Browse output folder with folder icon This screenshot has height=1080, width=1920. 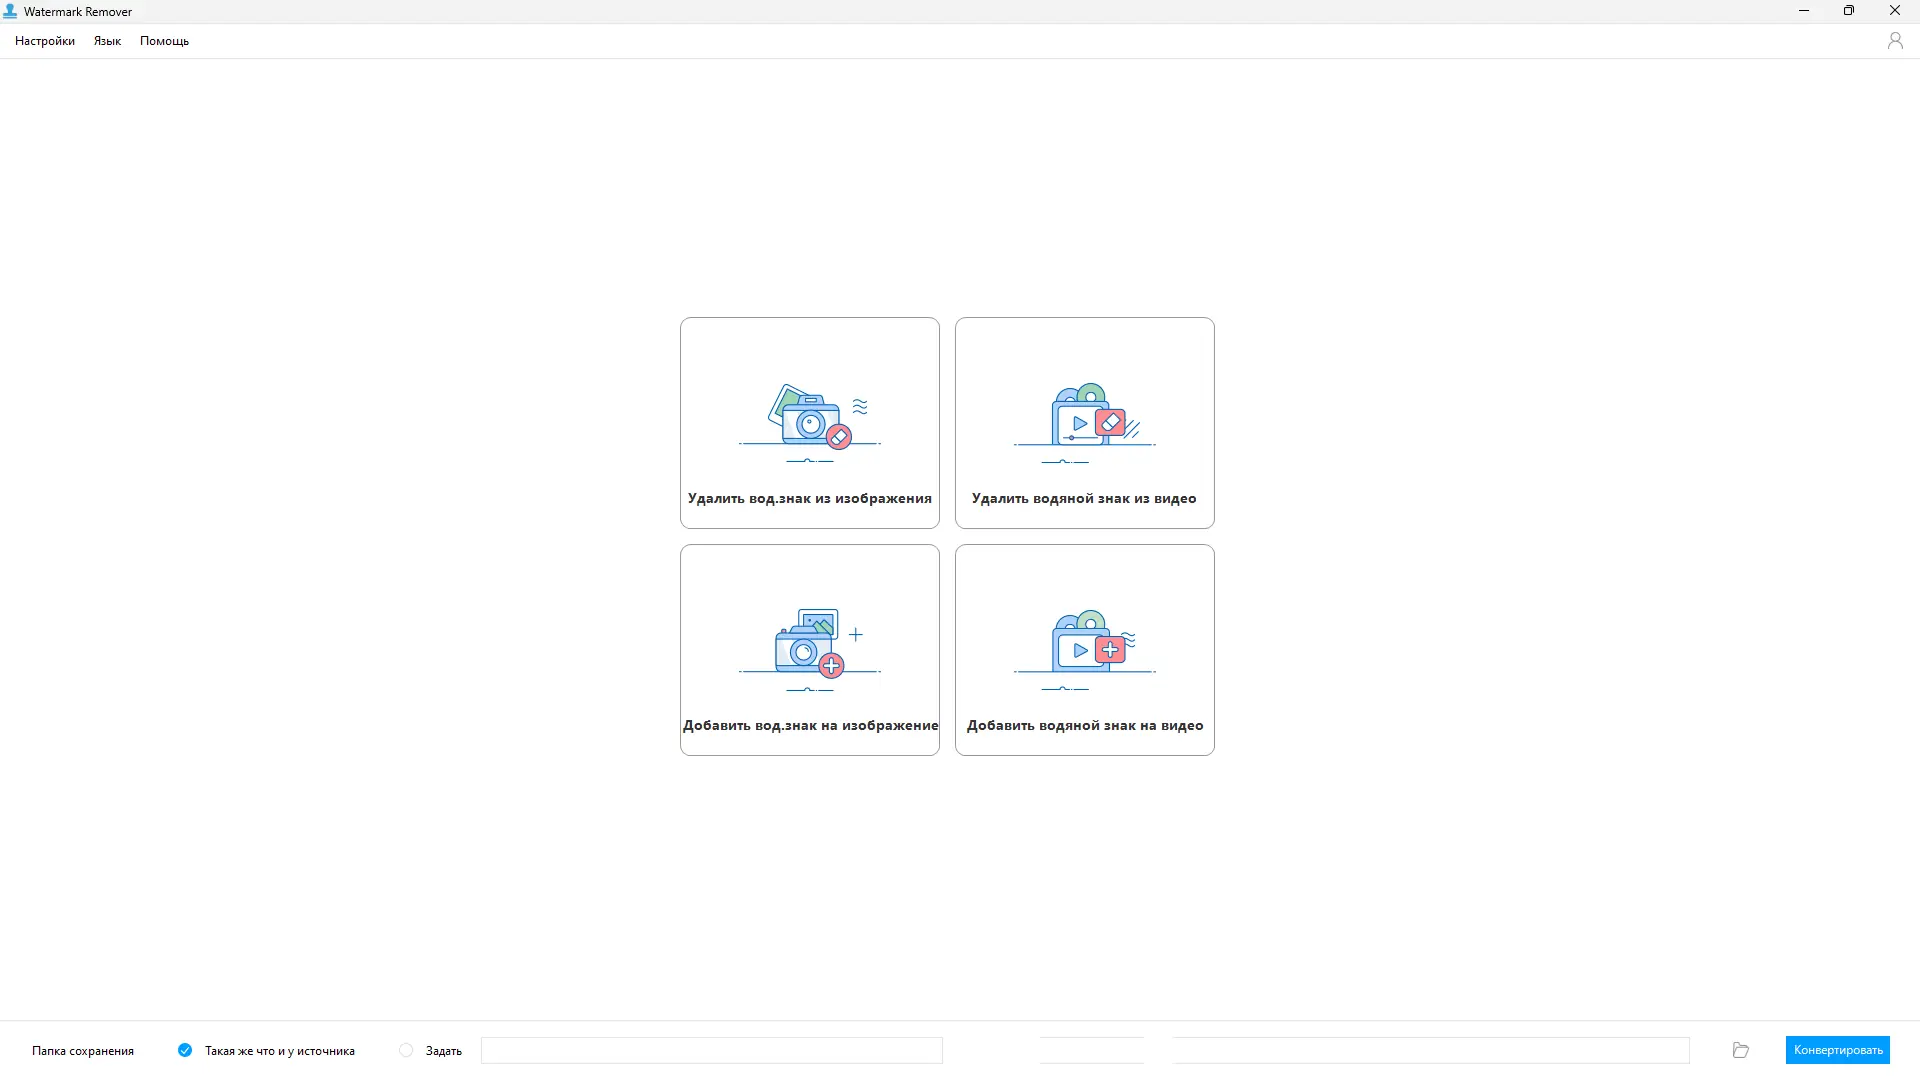point(1740,1050)
